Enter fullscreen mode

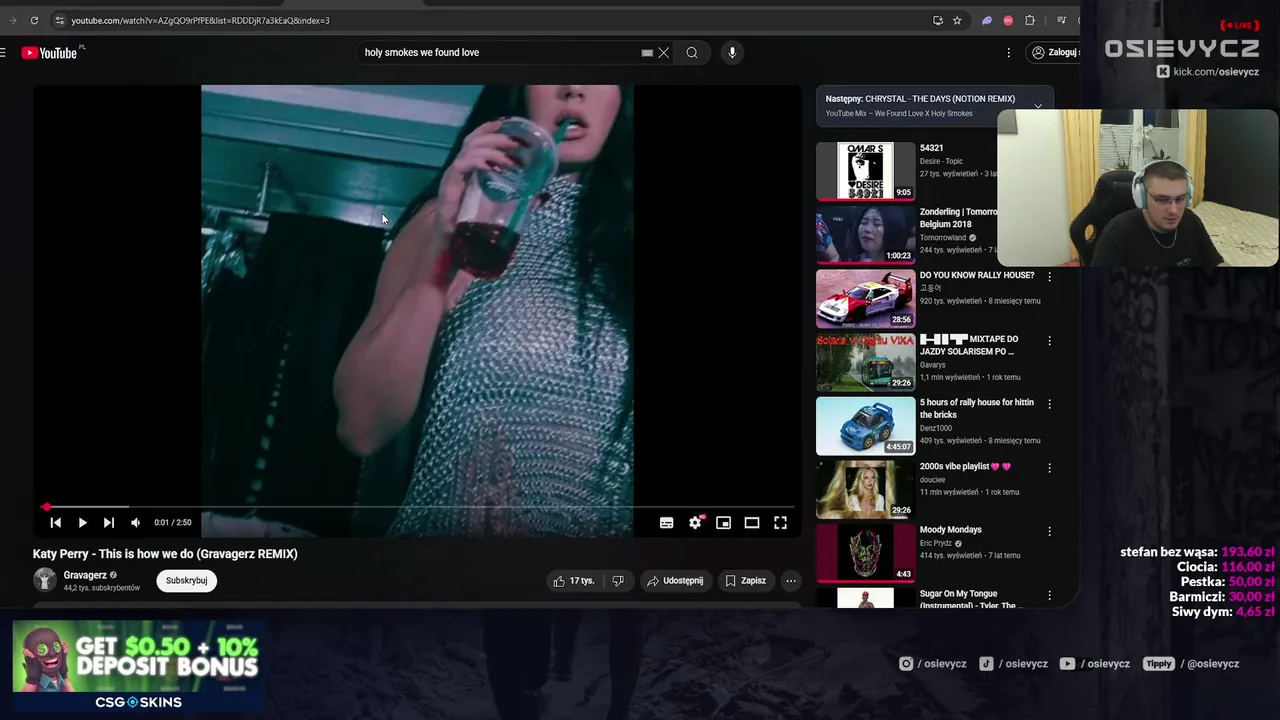pos(780,523)
